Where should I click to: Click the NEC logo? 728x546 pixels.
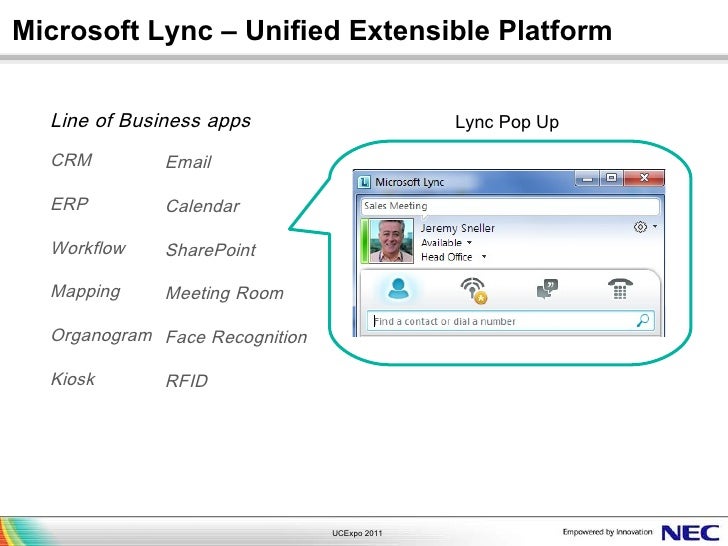click(690, 532)
